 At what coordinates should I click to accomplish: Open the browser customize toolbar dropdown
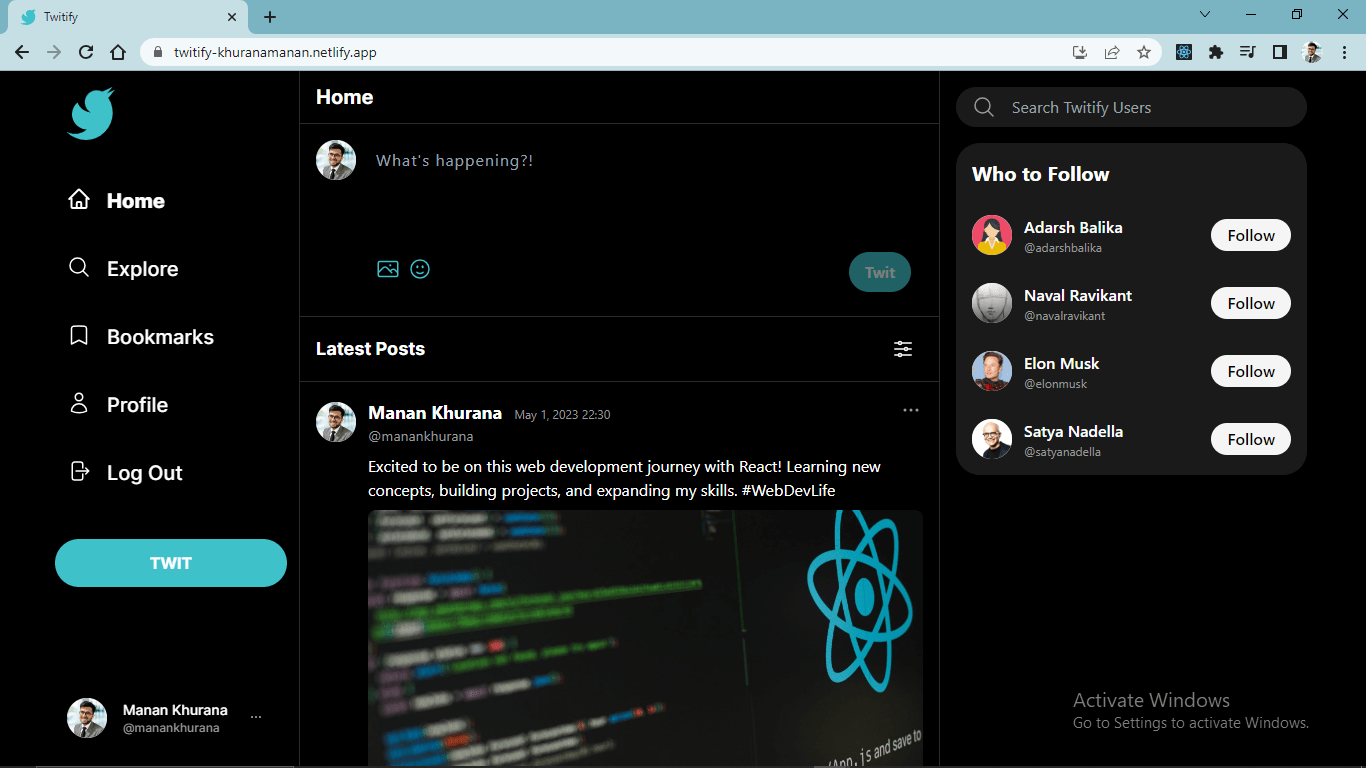[x=1205, y=14]
